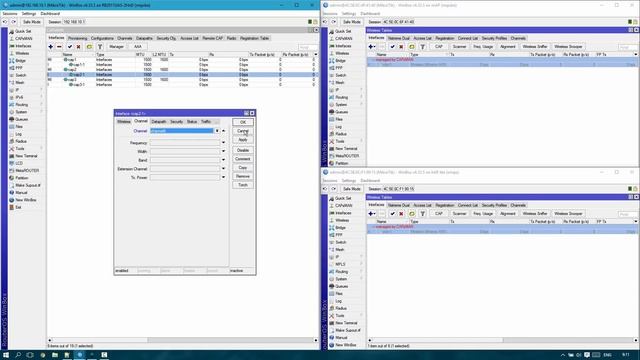The image size is (640, 360).
Task: Open Registration Table tab in CAPsMAN
Action: [254, 38]
